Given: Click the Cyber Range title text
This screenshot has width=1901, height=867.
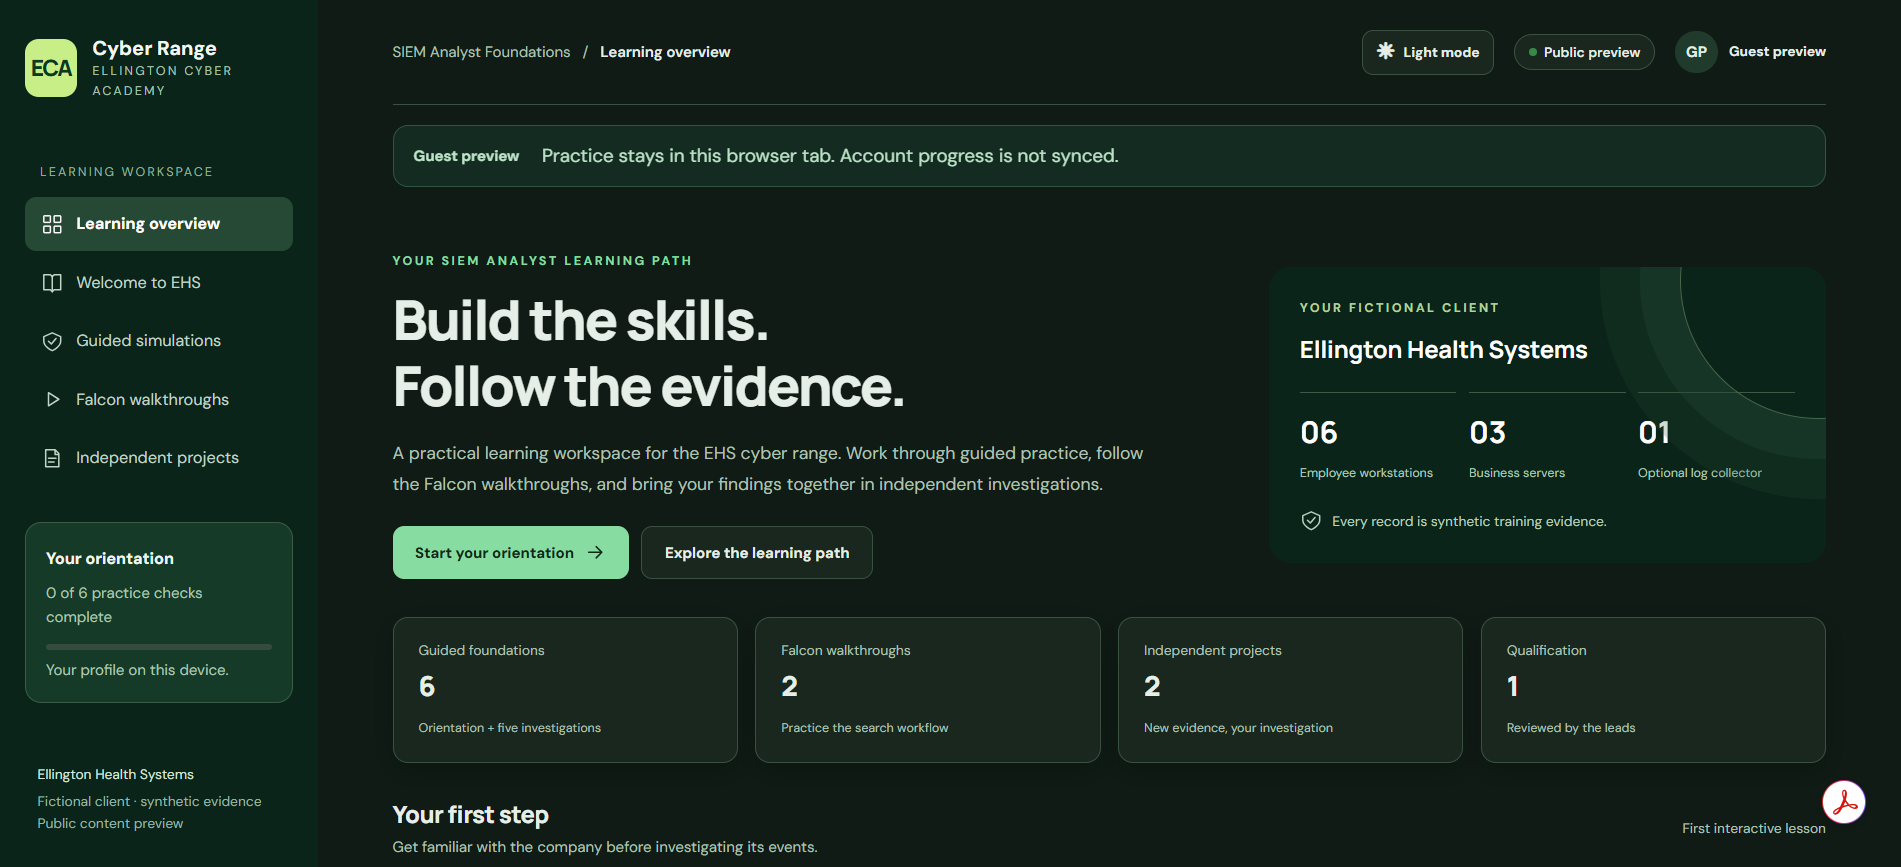Looking at the screenshot, I should (154, 48).
